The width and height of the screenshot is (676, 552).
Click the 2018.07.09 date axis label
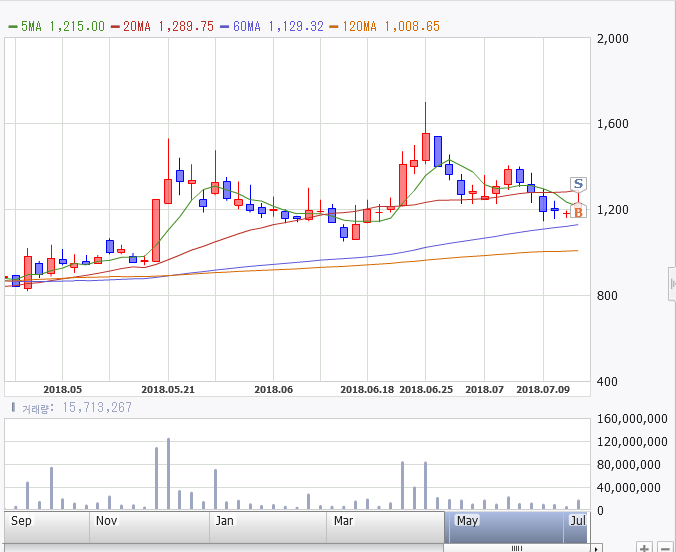543,389
